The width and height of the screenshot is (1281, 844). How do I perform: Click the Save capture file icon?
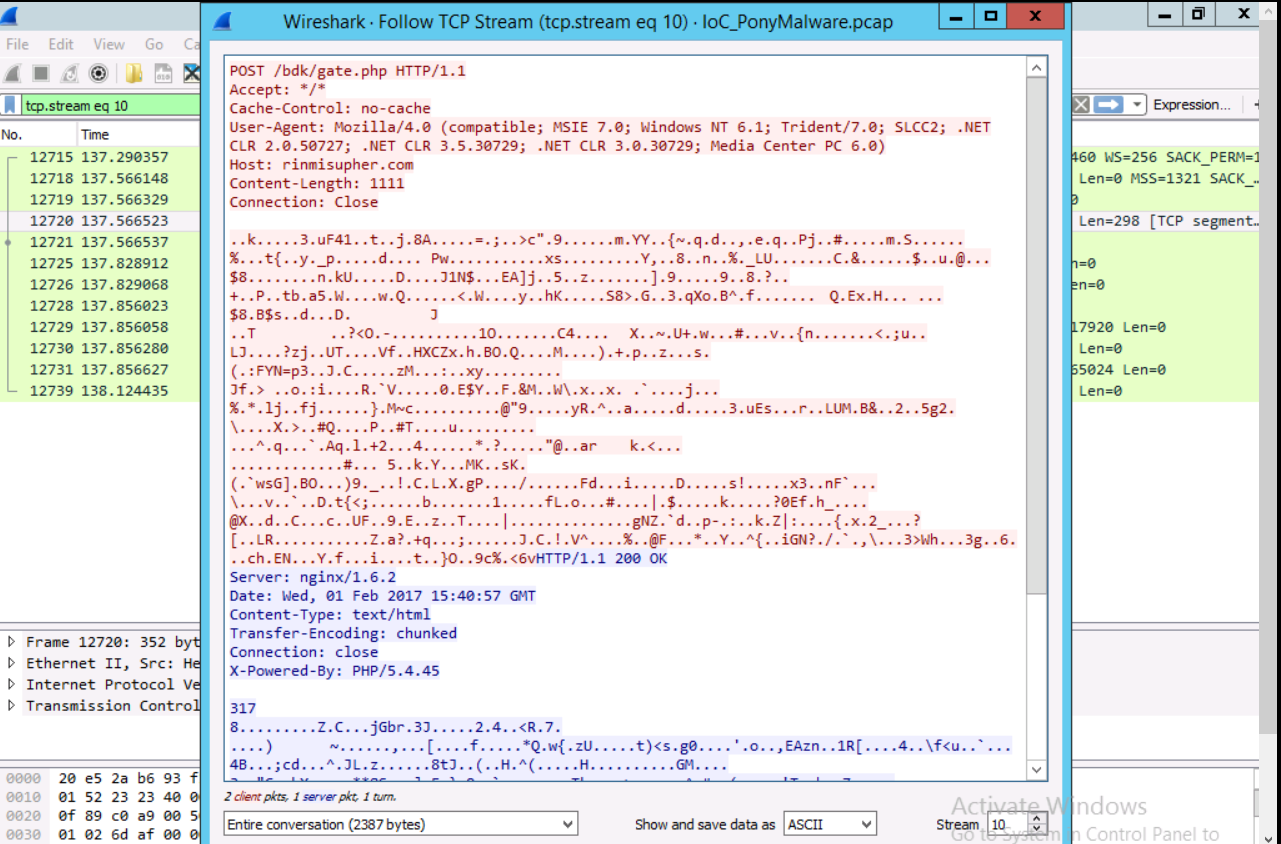163,73
